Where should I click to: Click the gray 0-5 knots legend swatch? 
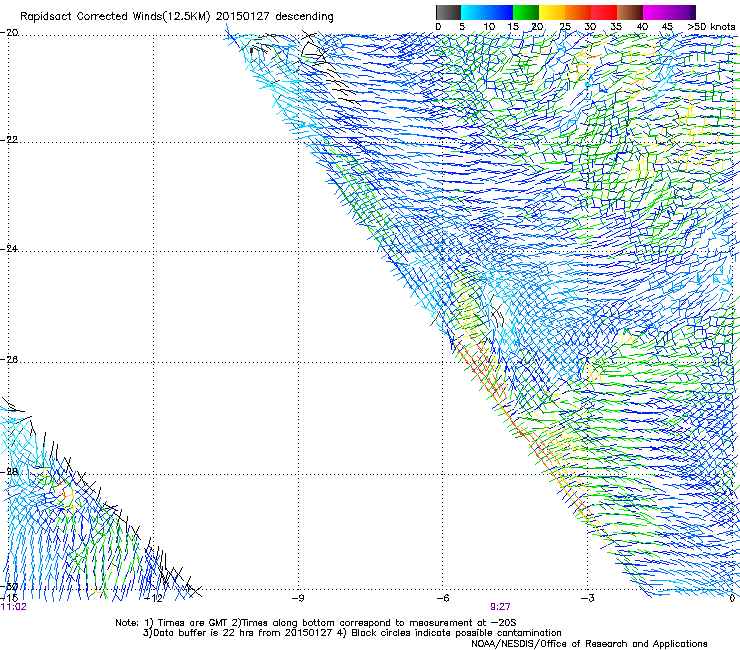coord(448,12)
